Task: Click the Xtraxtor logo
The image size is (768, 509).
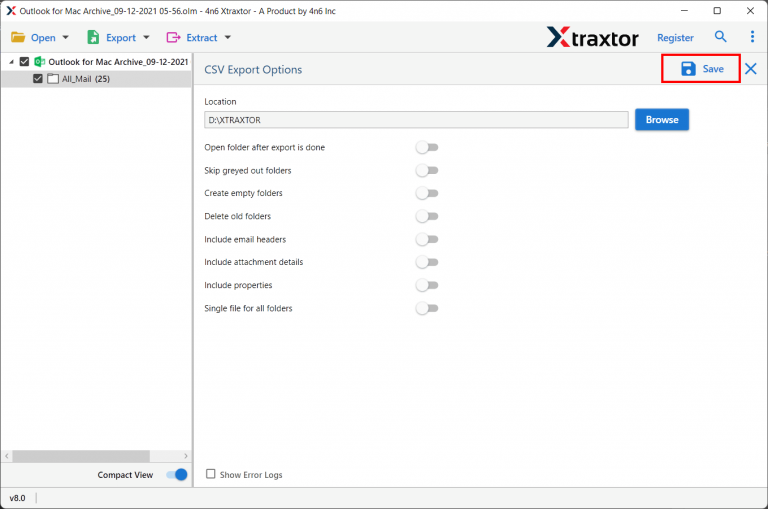Action: click(592, 37)
